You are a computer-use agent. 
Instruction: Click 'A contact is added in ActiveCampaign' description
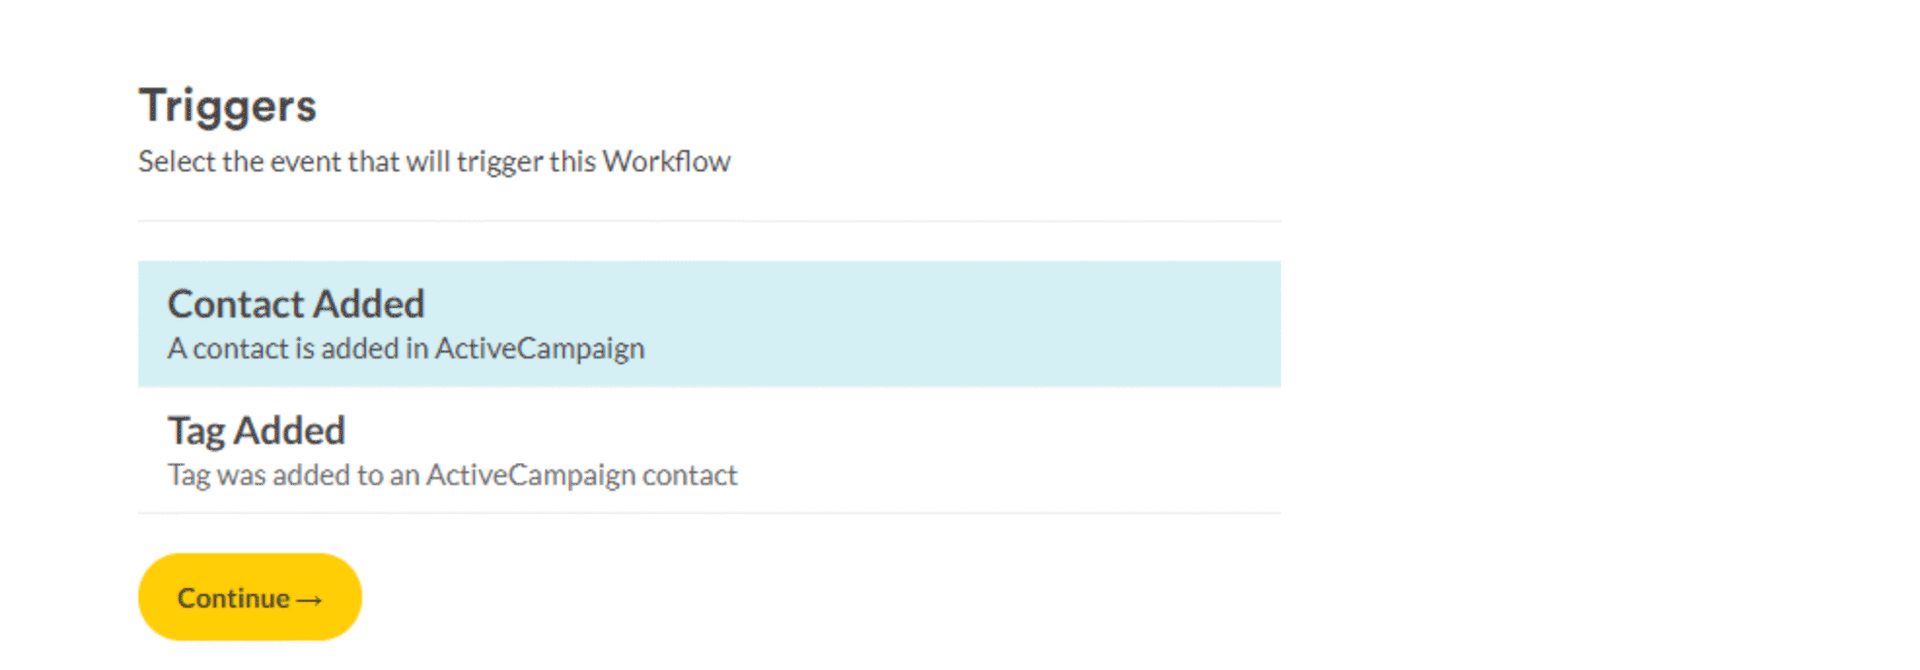click(406, 349)
